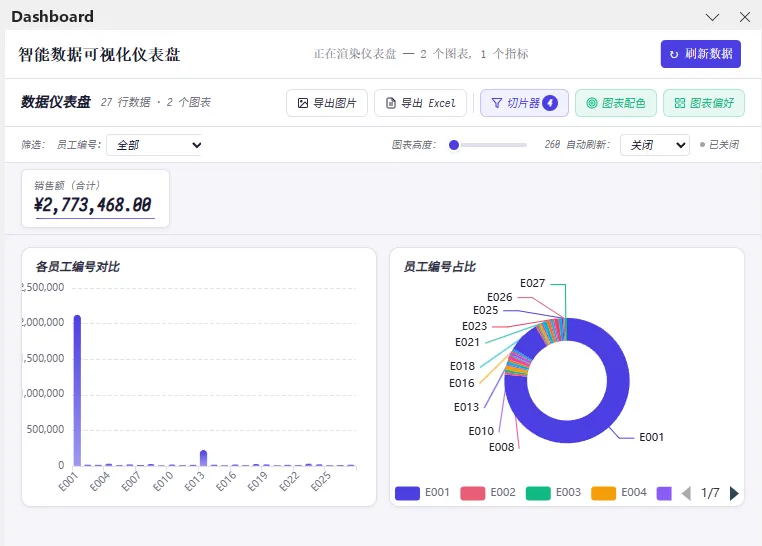The height and width of the screenshot is (546, 762).
Task: Click the E013 donut label
Action: 466,407
